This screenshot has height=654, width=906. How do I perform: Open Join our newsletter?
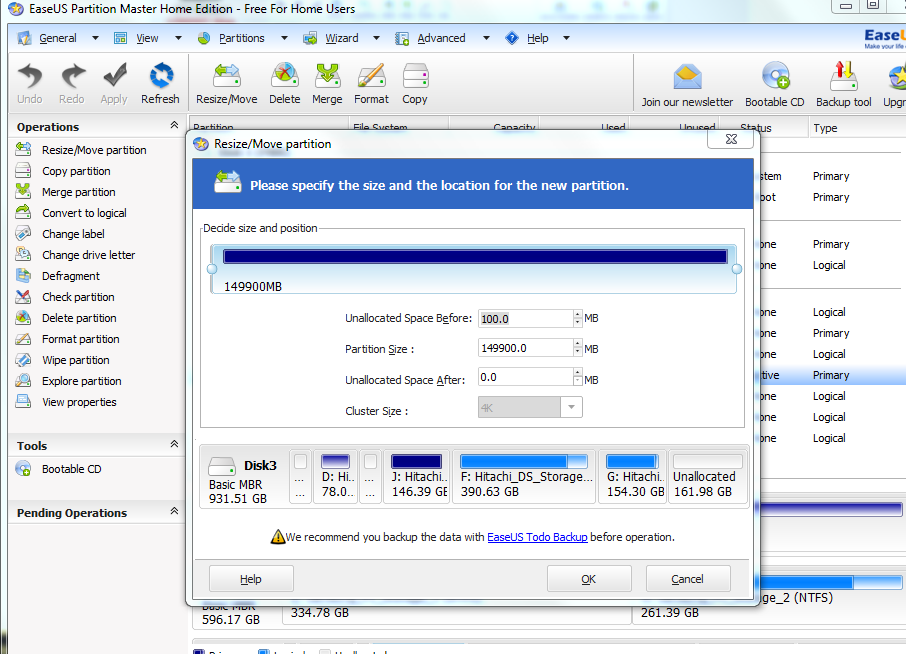[687, 86]
